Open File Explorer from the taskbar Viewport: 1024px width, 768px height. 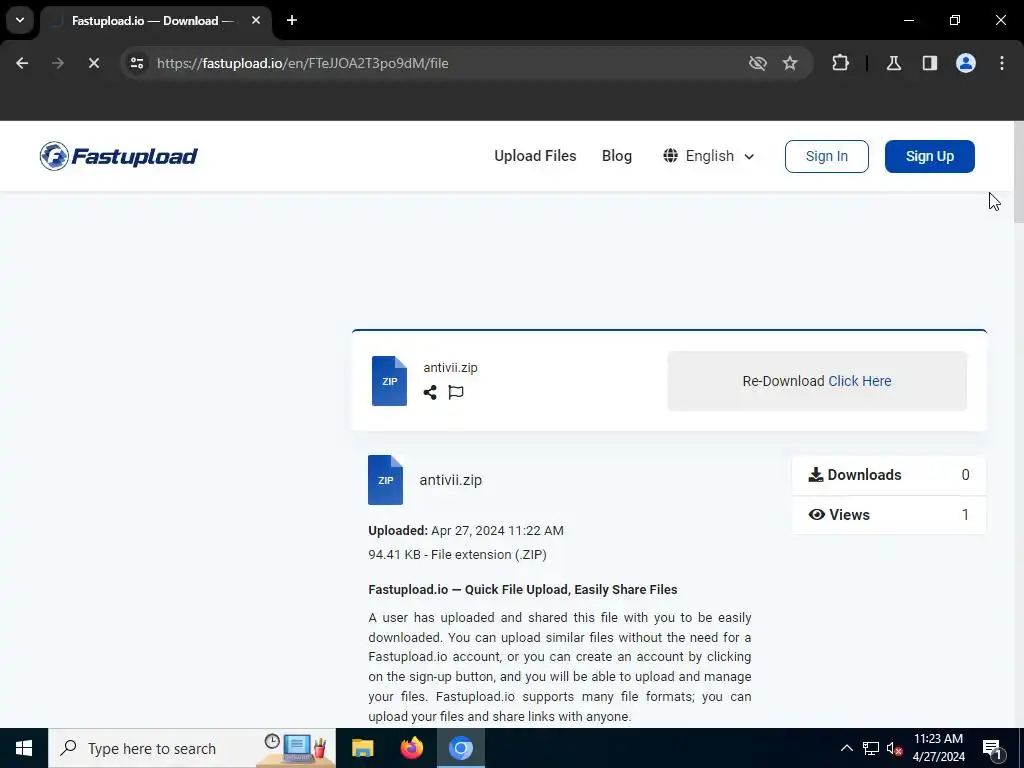click(x=362, y=748)
